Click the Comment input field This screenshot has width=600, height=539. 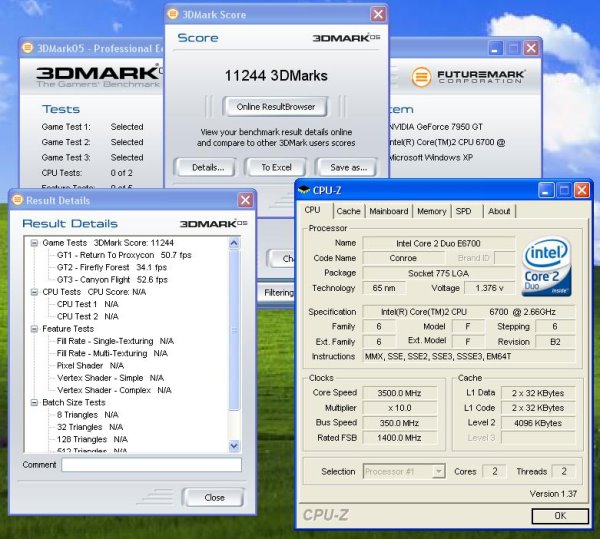point(152,465)
